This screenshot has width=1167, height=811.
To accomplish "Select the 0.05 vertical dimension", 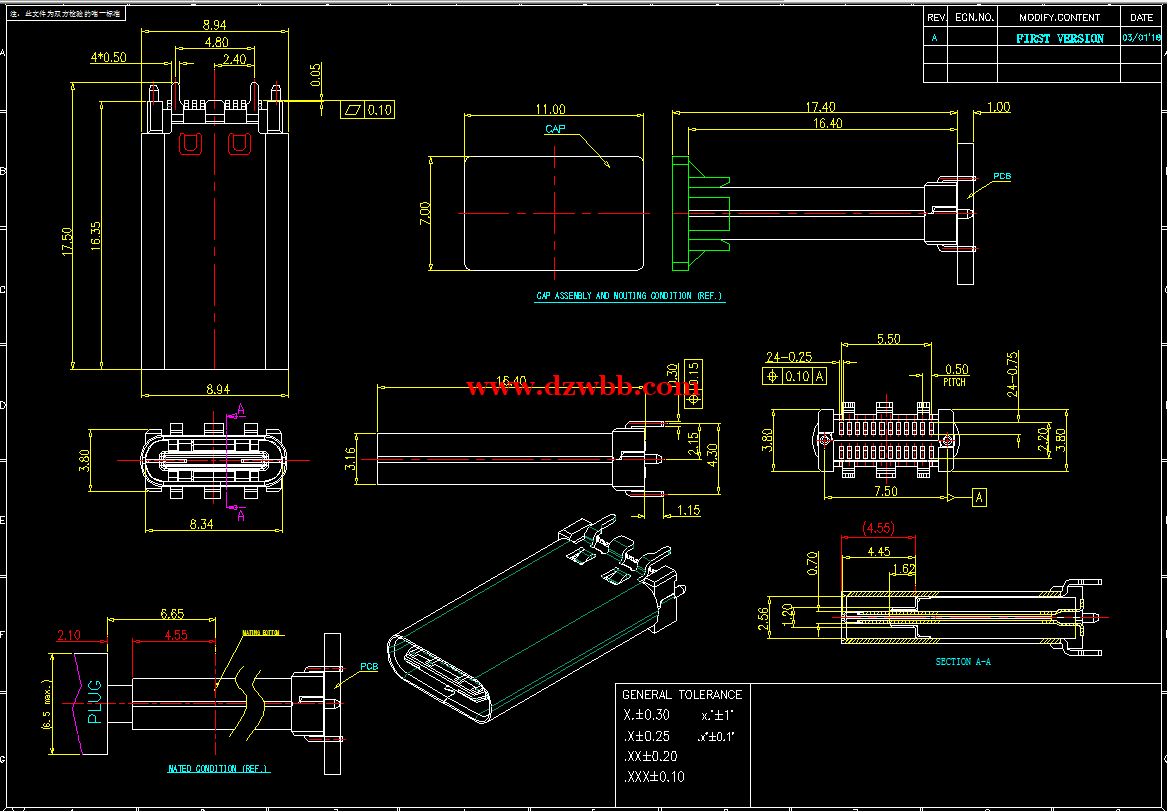I will (x=315, y=75).
